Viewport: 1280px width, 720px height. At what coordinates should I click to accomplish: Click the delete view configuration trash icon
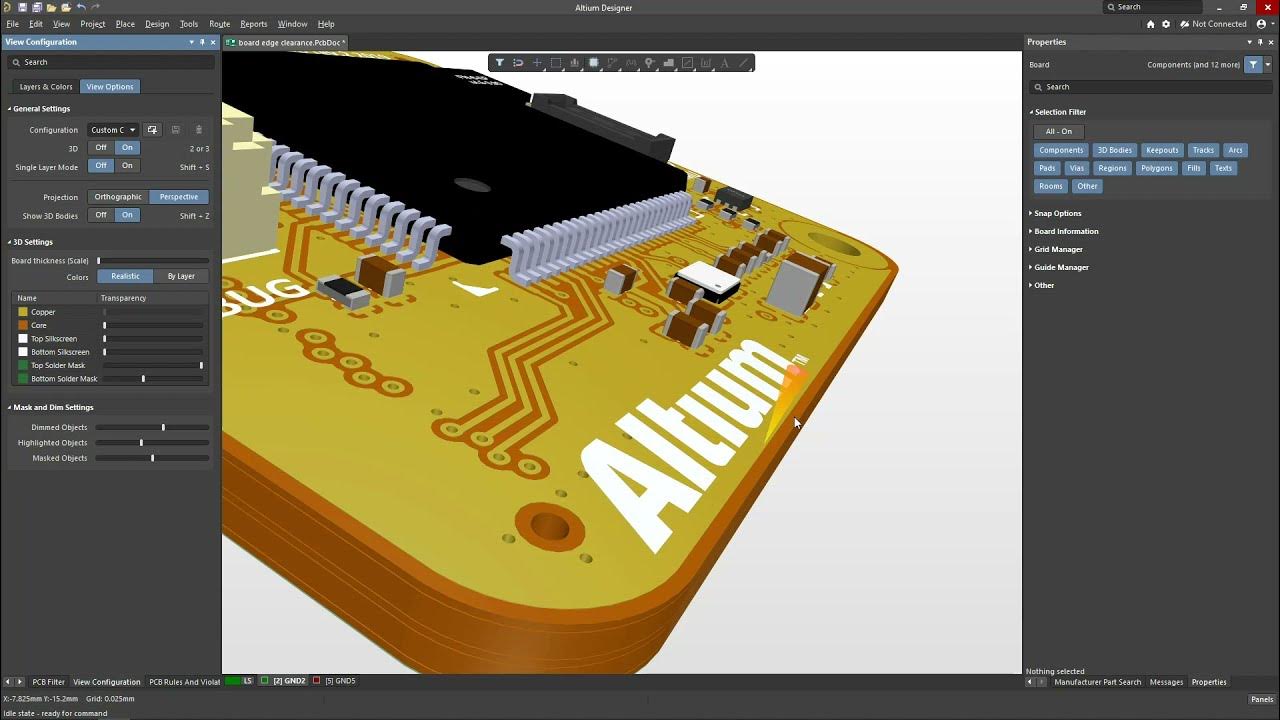coord(198,130)
